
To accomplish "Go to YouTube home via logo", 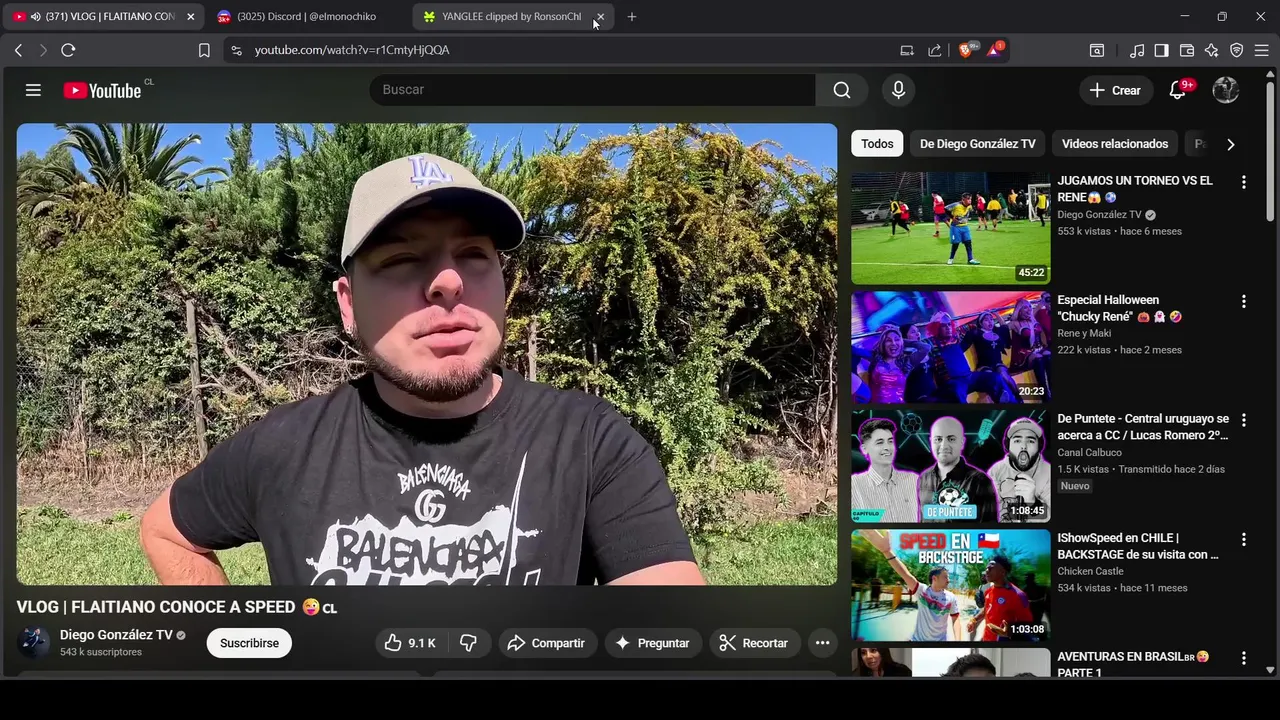I will click(102, 90).
